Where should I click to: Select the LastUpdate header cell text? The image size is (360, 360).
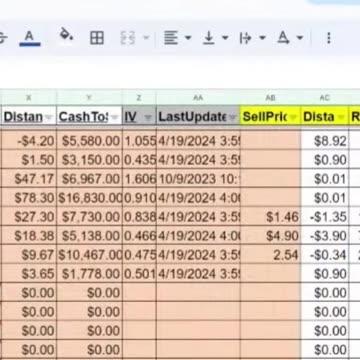coord(192,117)
